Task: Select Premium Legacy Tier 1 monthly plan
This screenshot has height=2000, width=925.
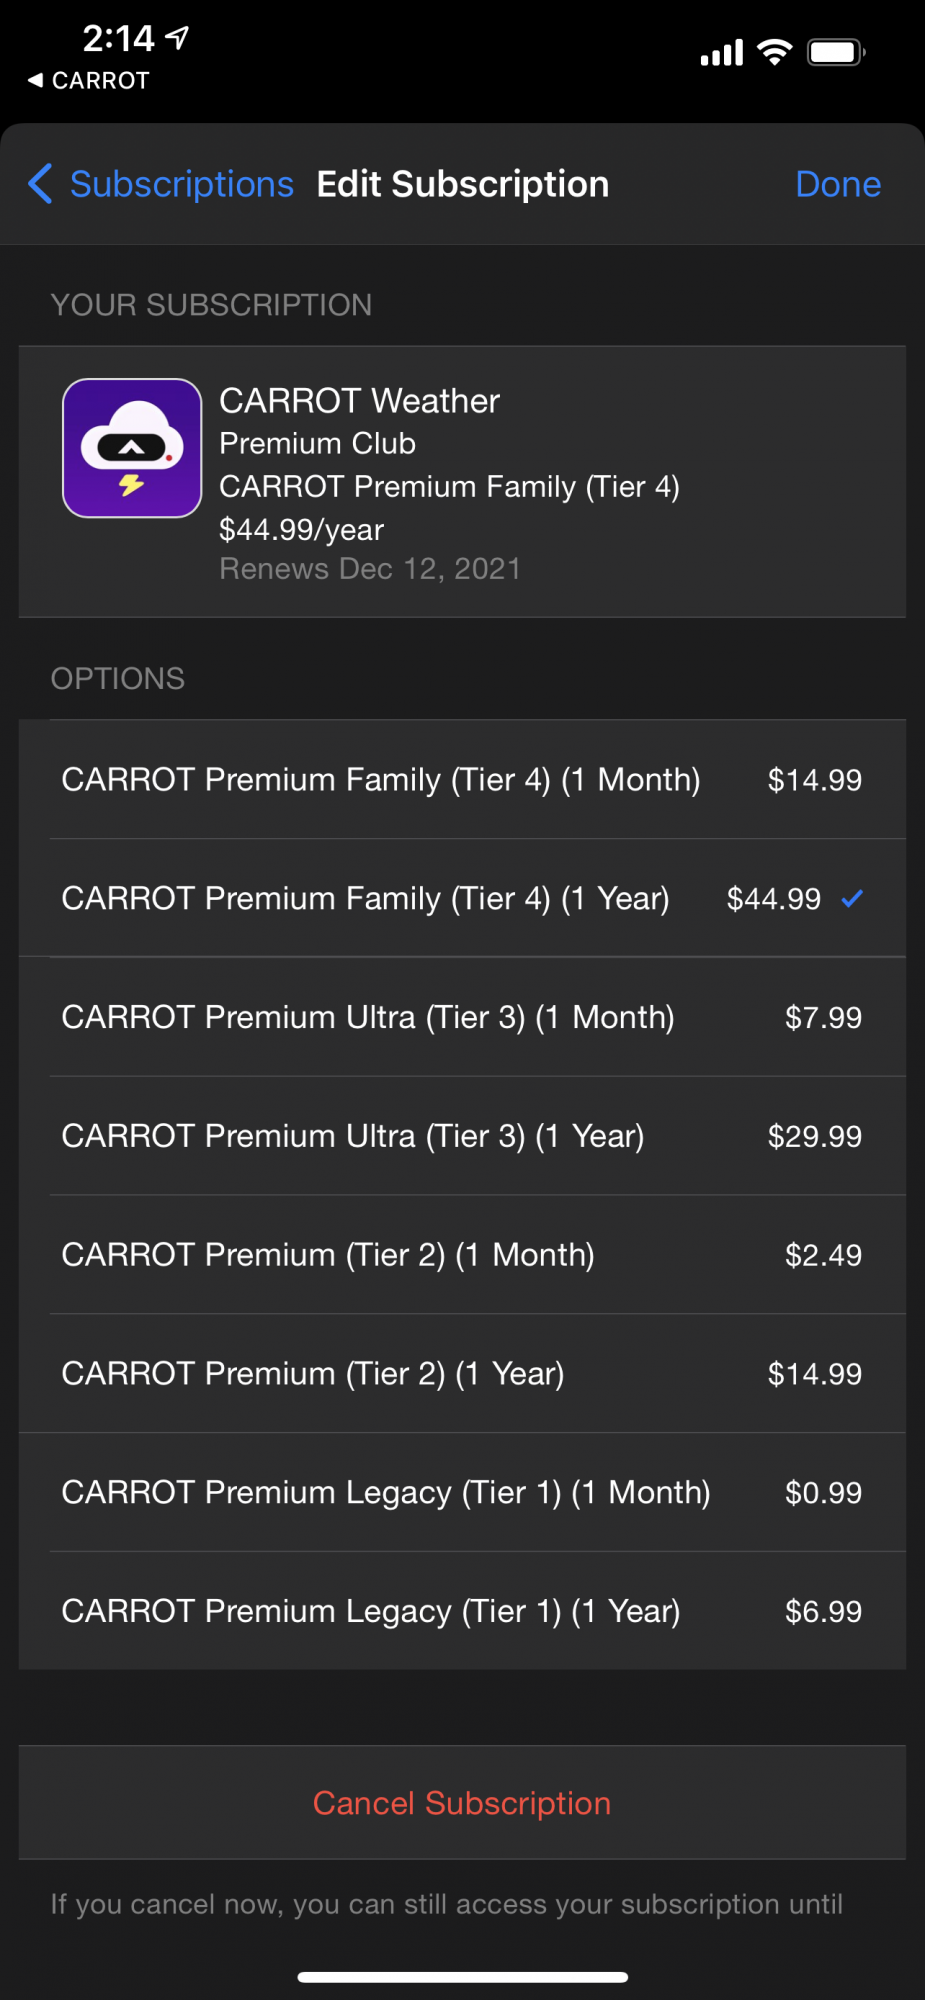Action: point(462,1492)
